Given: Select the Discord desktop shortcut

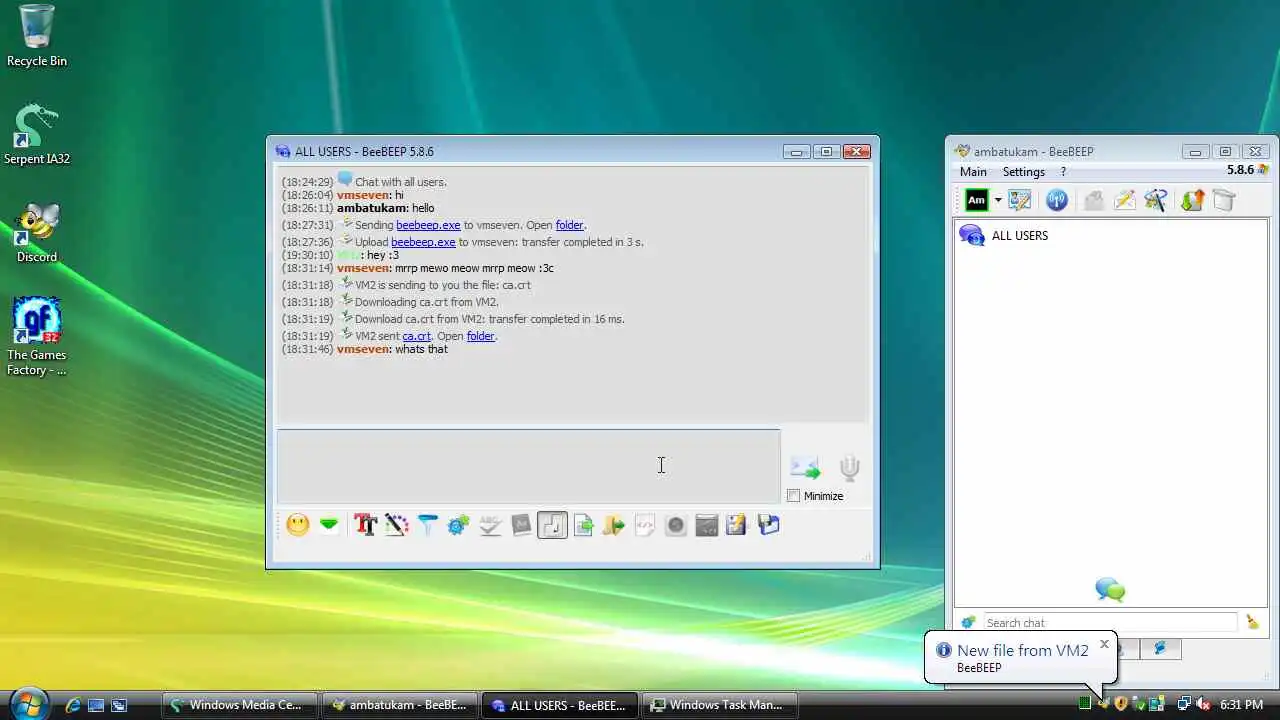Looking at the screenshot, I should coord(37,232).
